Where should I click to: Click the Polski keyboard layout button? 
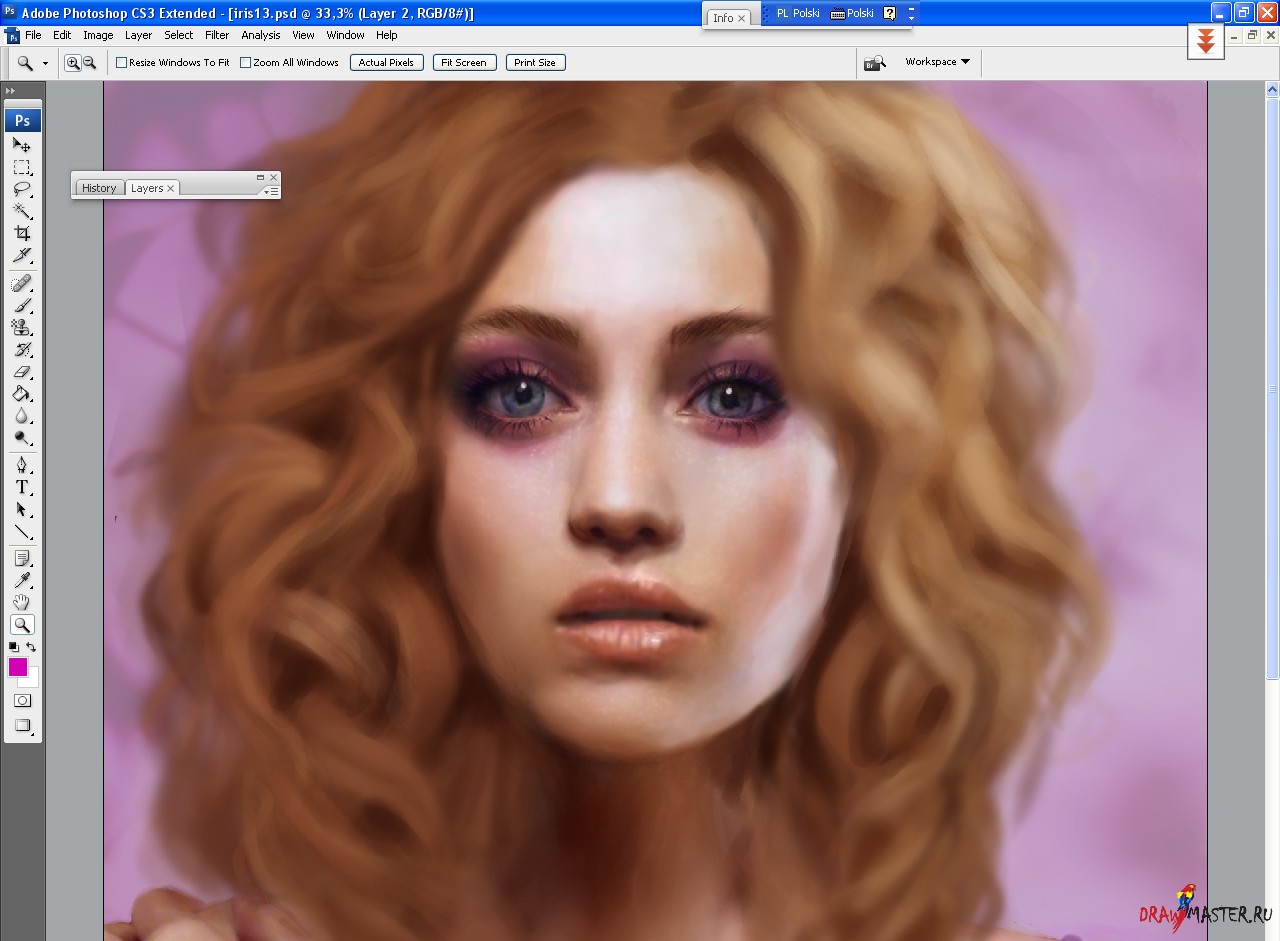pos(853,13)
